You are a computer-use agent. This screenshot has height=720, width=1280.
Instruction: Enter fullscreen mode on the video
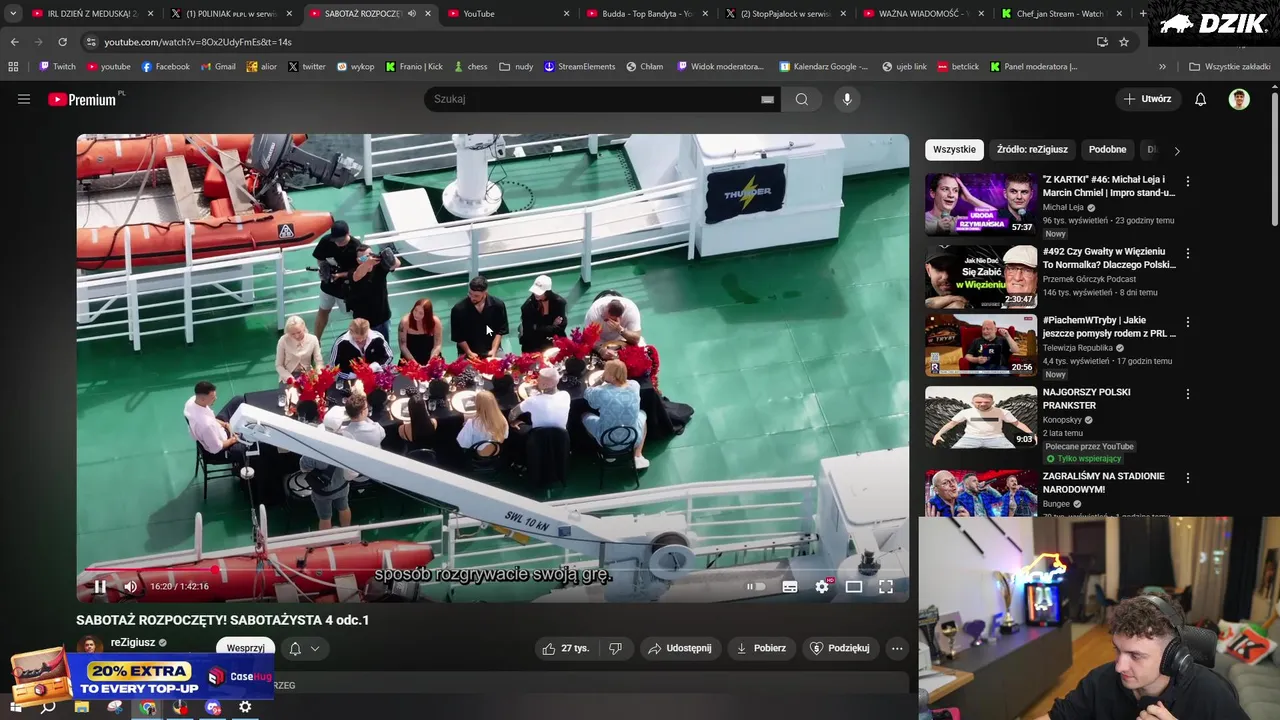coord(886,587)
